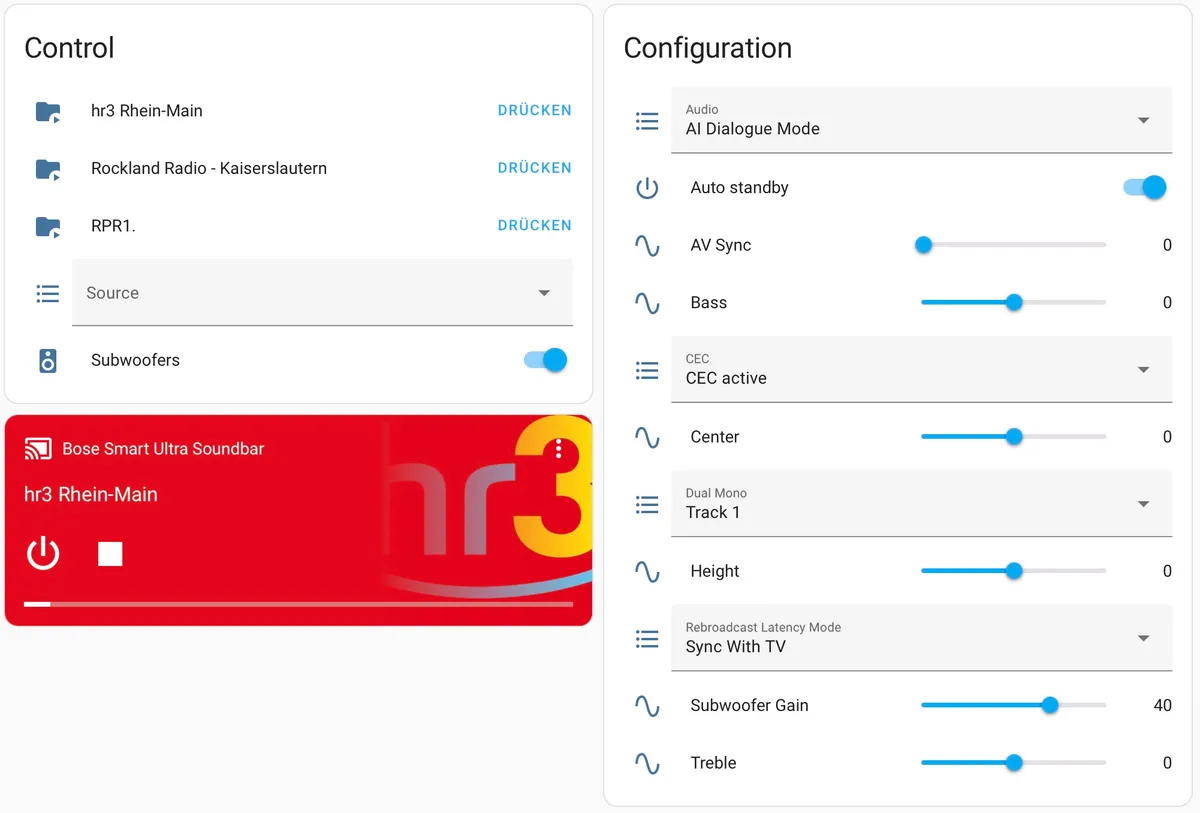
Task: Click the Bass slider handle
Action: (1014, 302)
